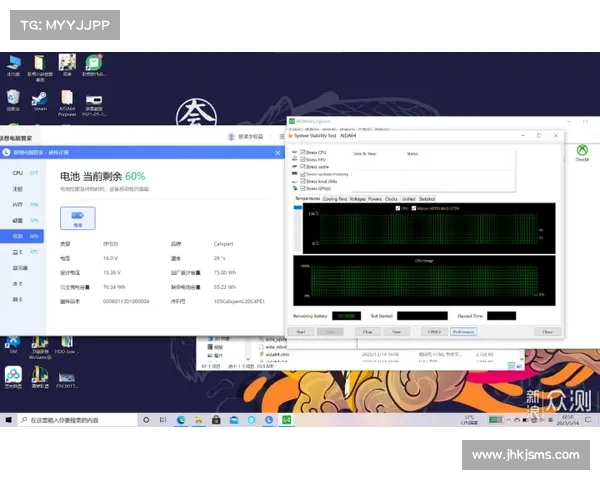Launch Steam from the desktop shortcut
Viewport: 600px width, 480px height.
(x=40, y=101)
